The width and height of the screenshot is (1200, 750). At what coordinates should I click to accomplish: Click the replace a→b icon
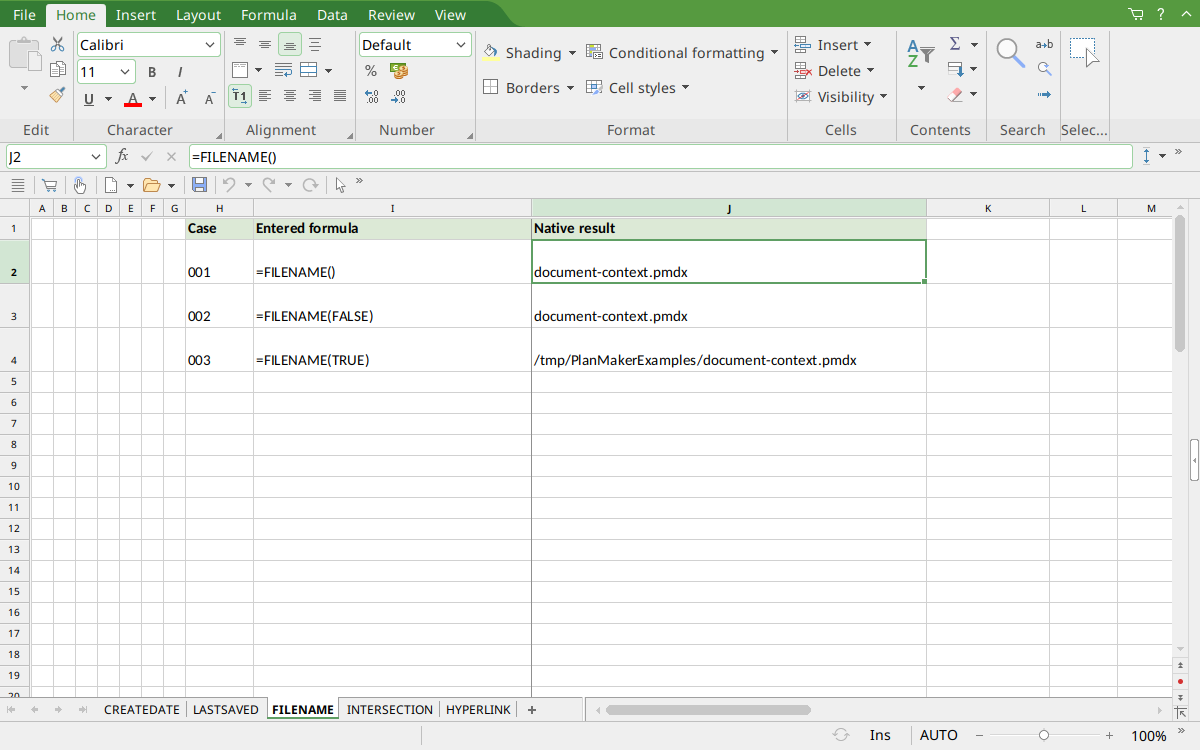(x=1044, y=44)
